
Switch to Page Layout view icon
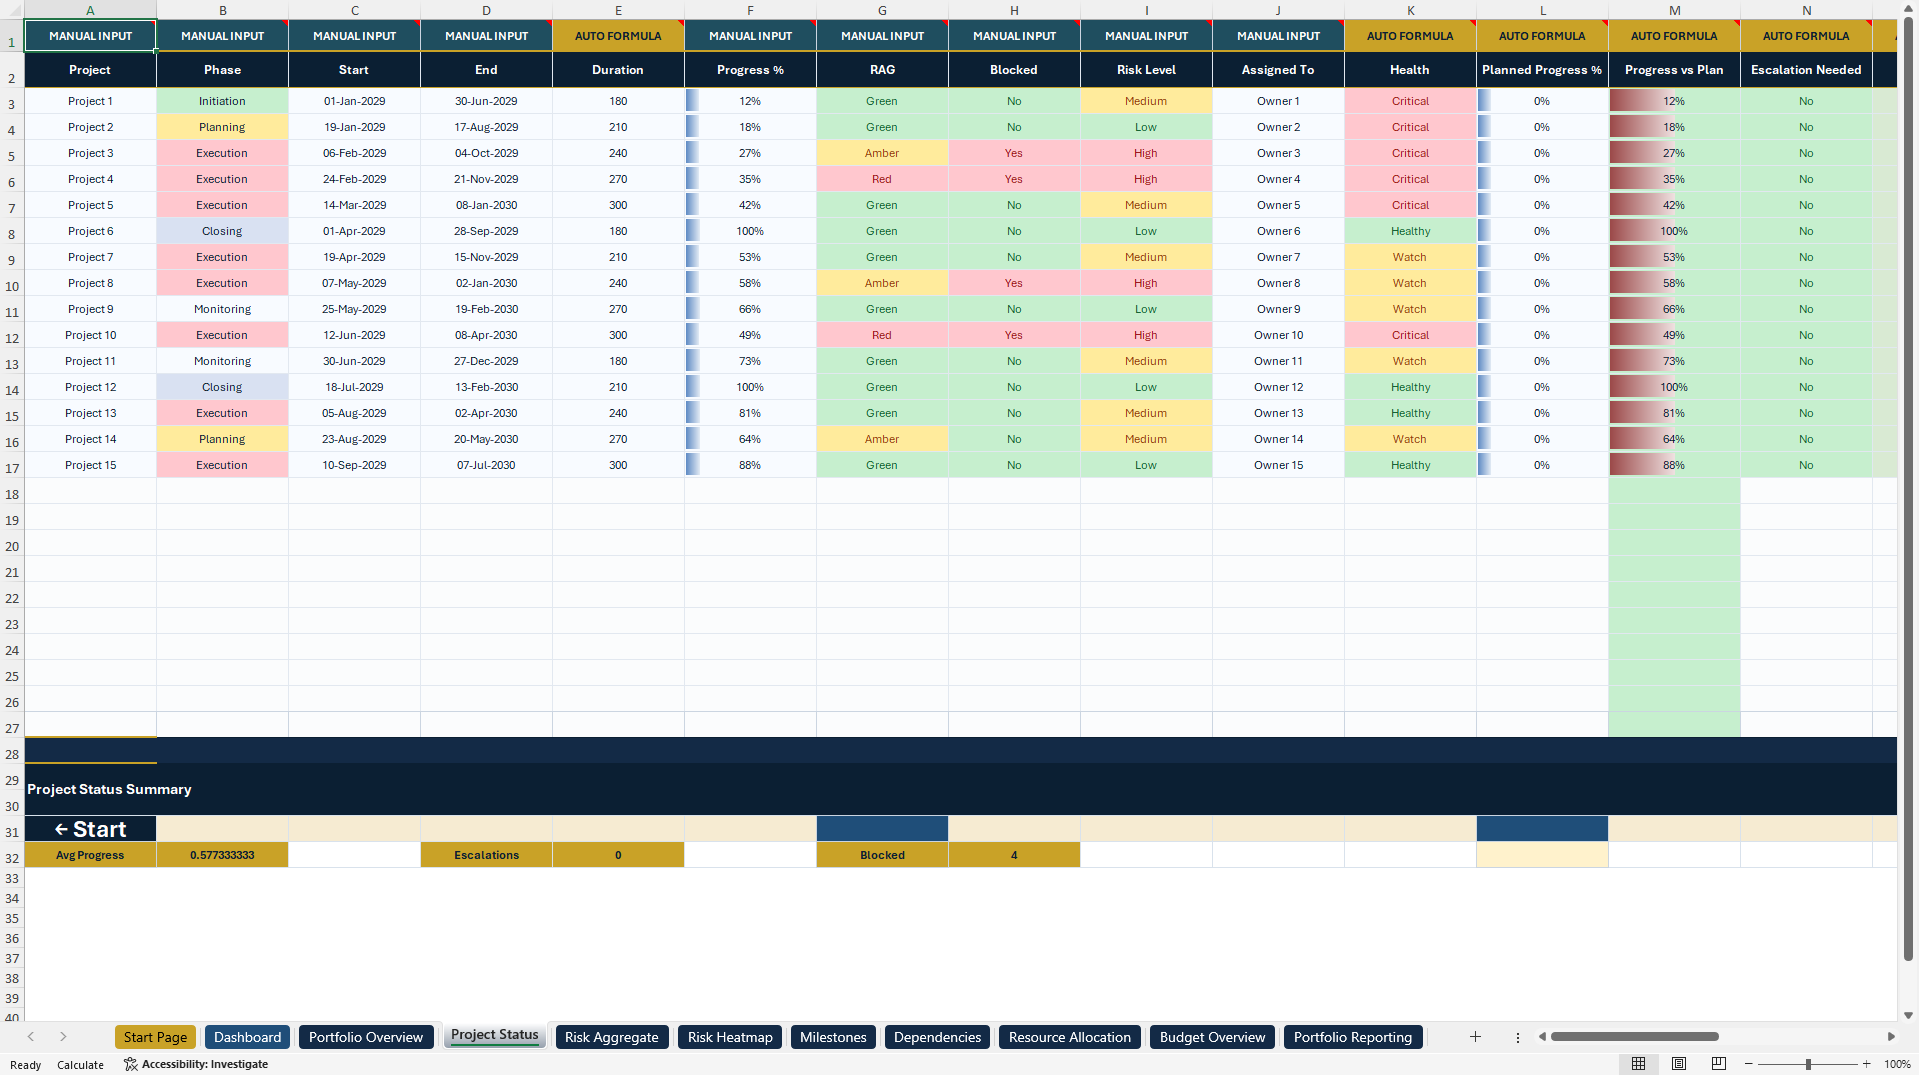click(x=1679, y=1064)
